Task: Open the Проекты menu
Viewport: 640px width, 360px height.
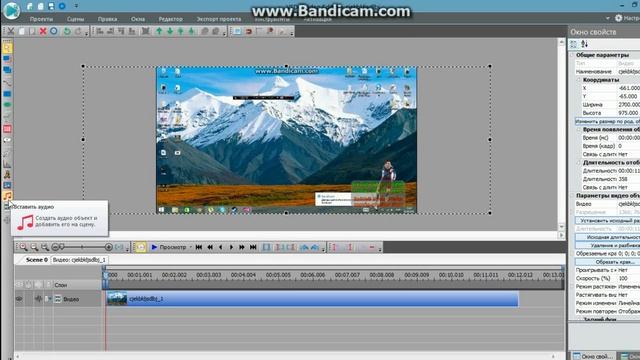Action: pyautogui.click(x=41, y=19)
